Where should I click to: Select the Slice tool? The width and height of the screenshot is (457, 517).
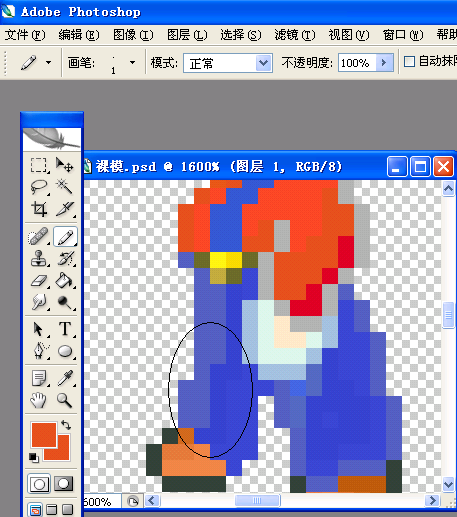[65, 209]
